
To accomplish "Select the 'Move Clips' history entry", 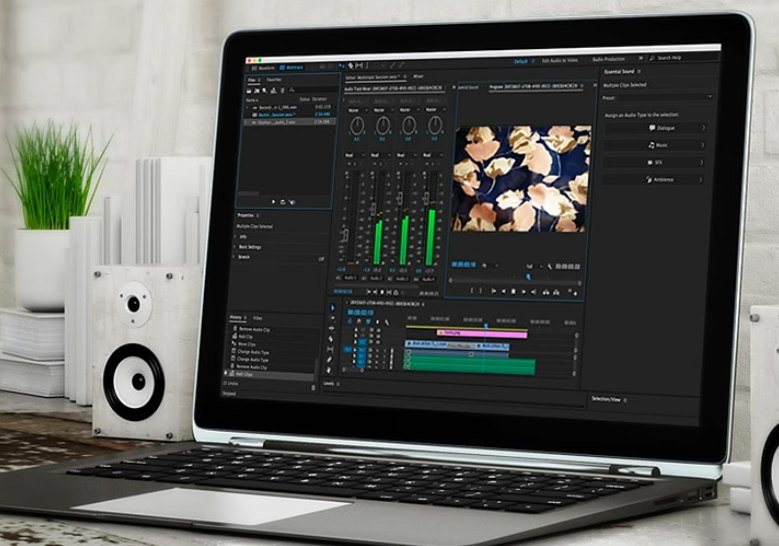I will [247, 344].
